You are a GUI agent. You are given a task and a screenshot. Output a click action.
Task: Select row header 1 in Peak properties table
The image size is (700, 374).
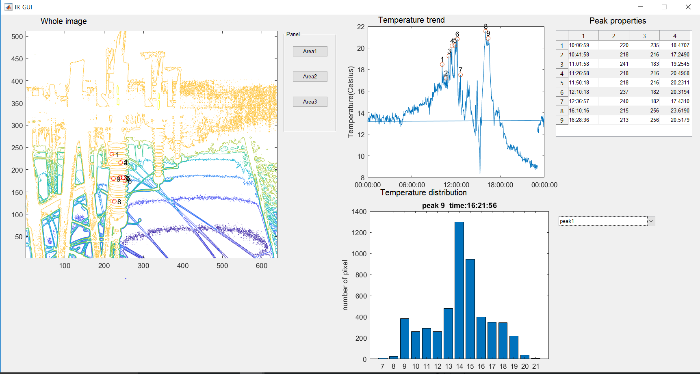click(x=562, y=45)
